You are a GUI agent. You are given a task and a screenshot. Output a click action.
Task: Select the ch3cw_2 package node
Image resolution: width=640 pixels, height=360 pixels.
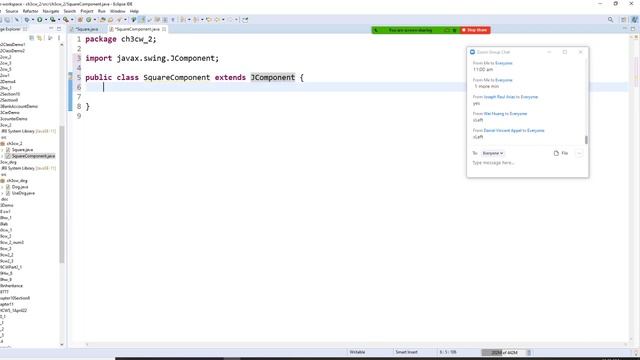(x=14, y=144)
